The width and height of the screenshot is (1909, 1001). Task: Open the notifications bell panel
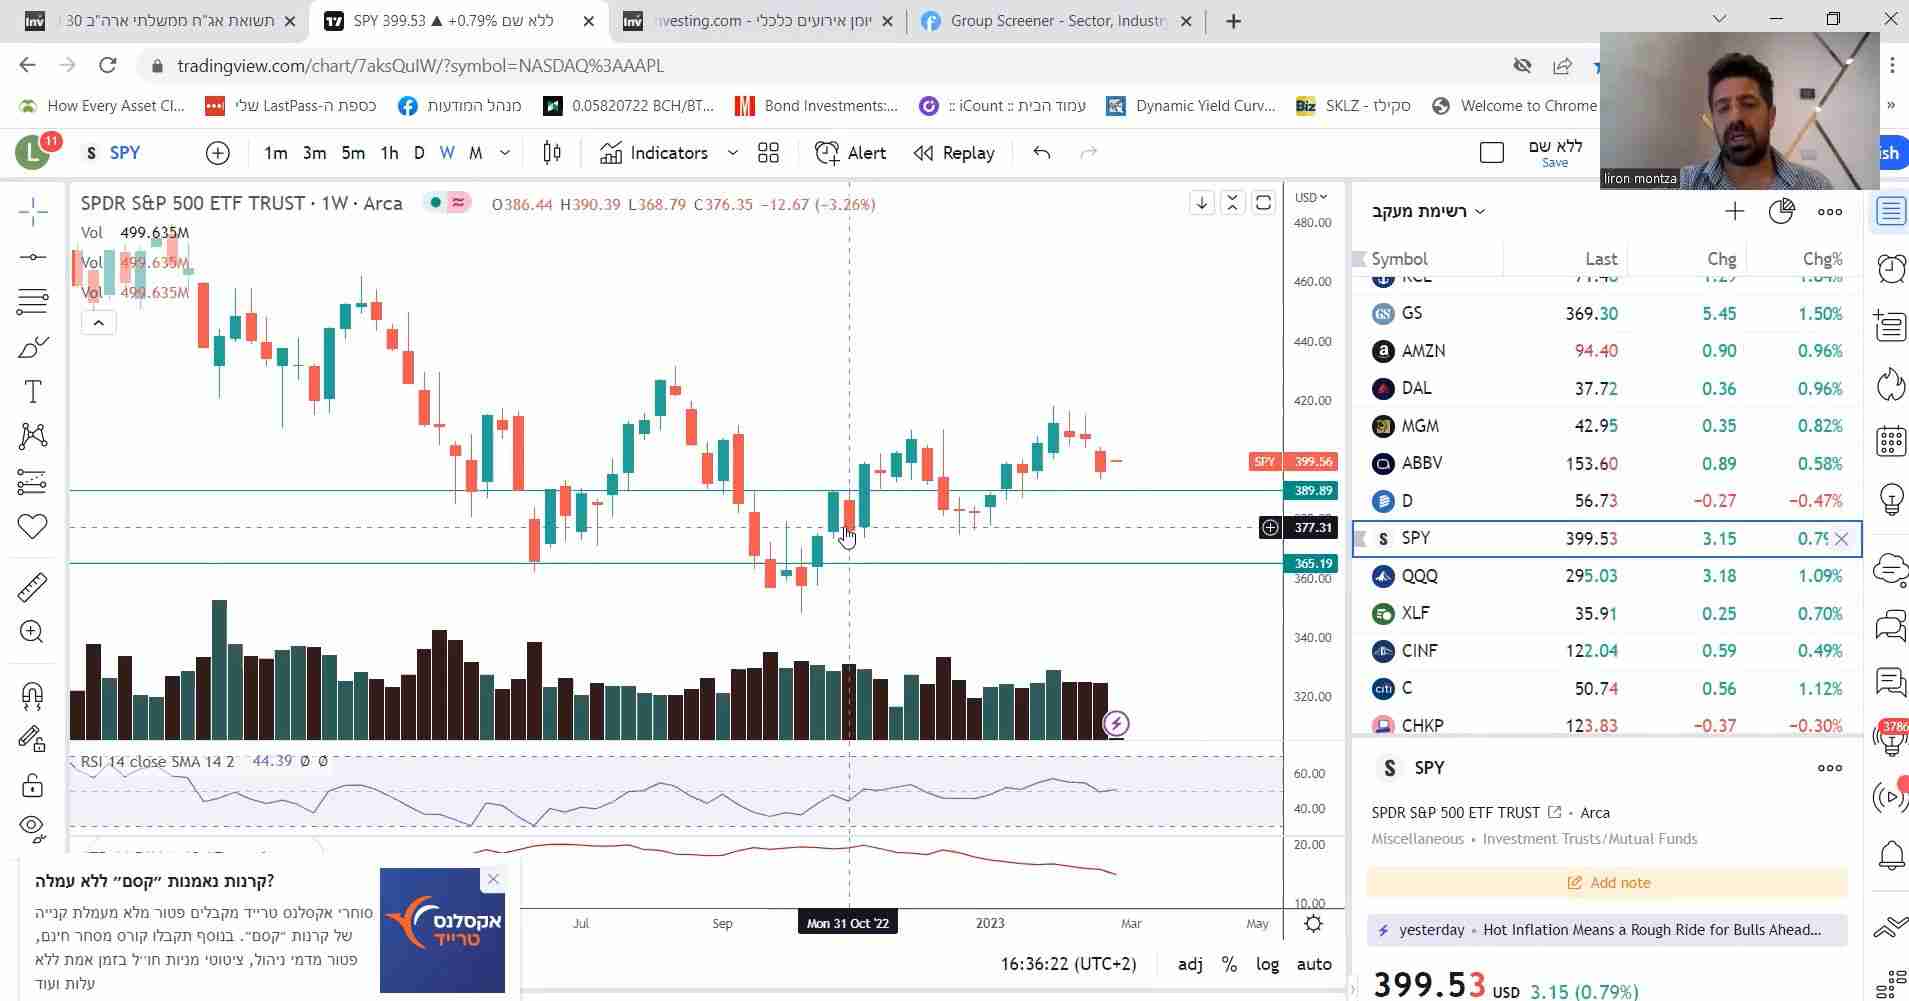coord(1890,855)
